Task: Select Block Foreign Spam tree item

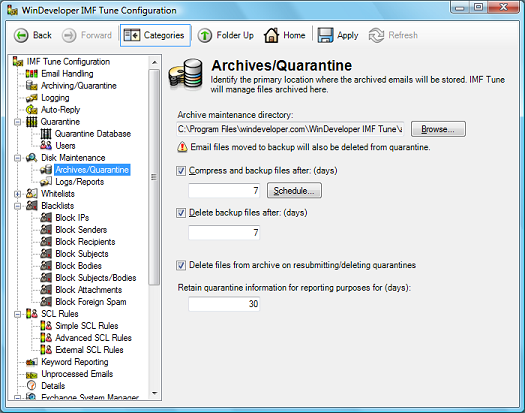Action: [91, 302]
